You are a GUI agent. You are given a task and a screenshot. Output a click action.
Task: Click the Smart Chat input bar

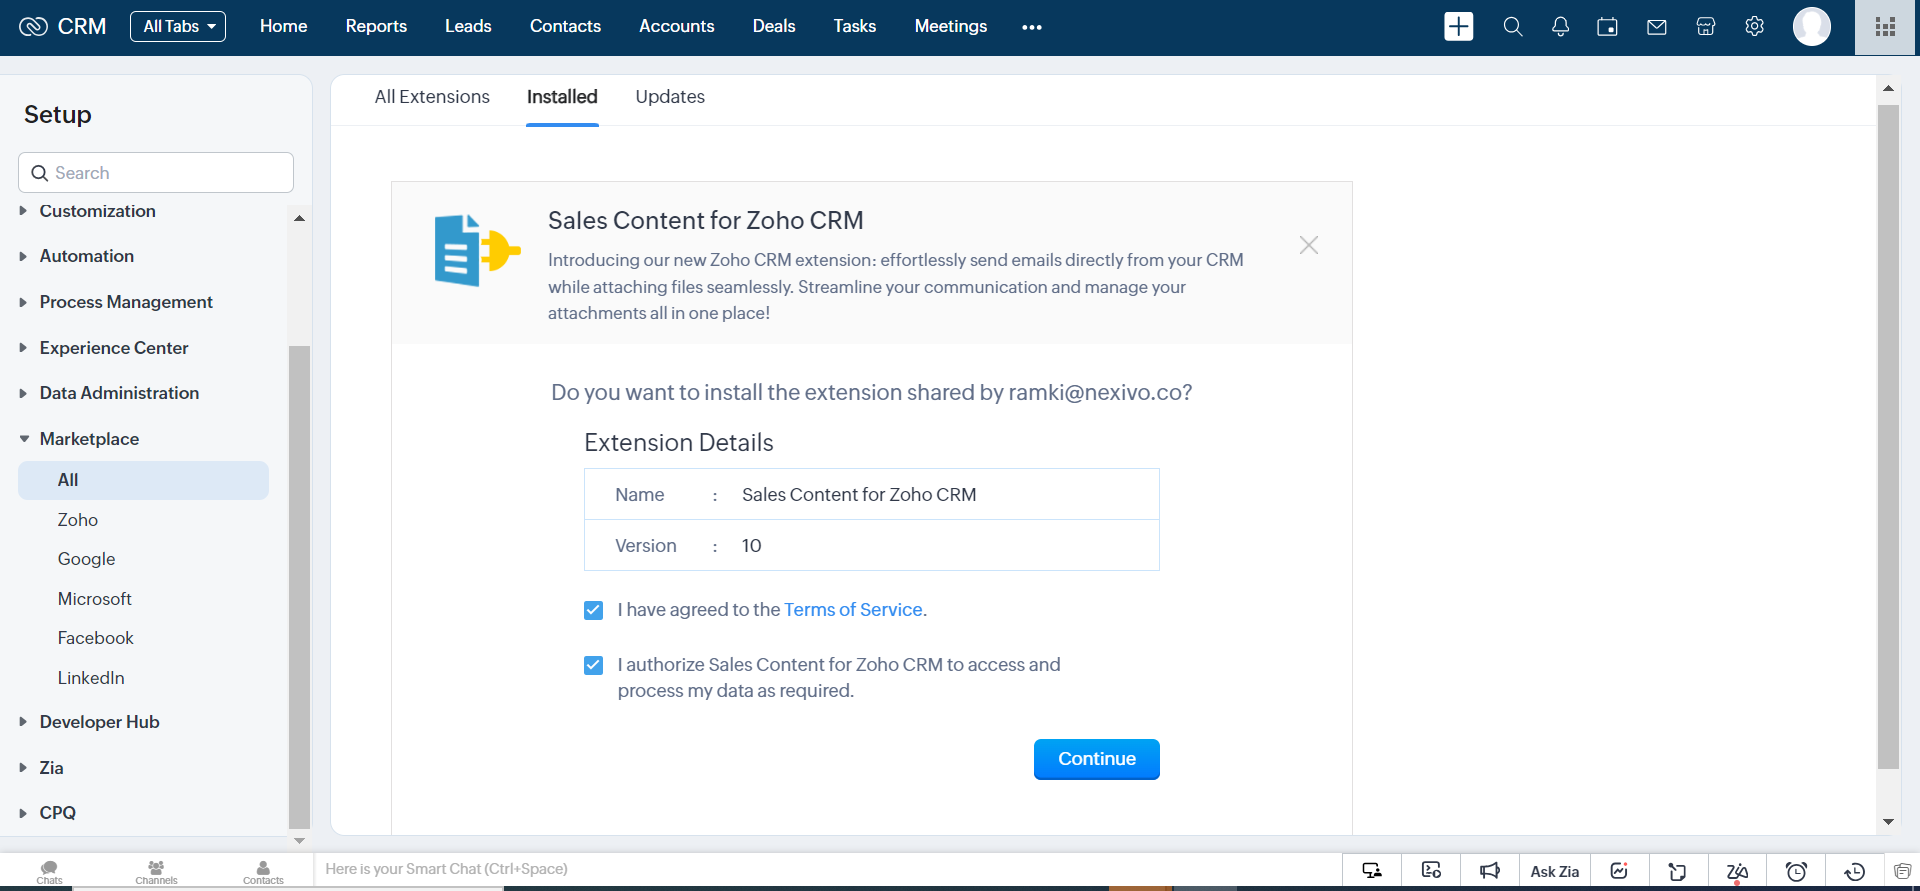828,869
